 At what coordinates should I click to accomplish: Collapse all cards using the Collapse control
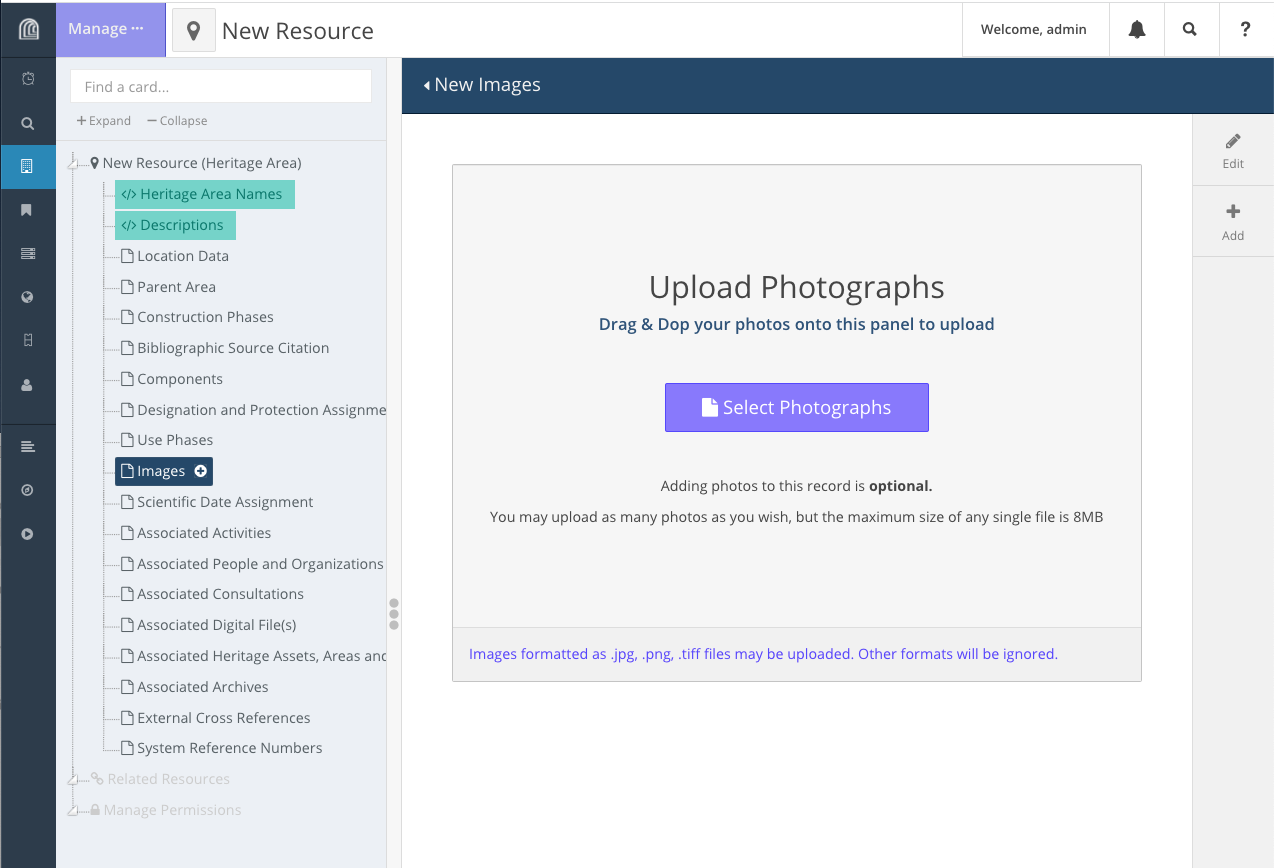coord(177,120)
